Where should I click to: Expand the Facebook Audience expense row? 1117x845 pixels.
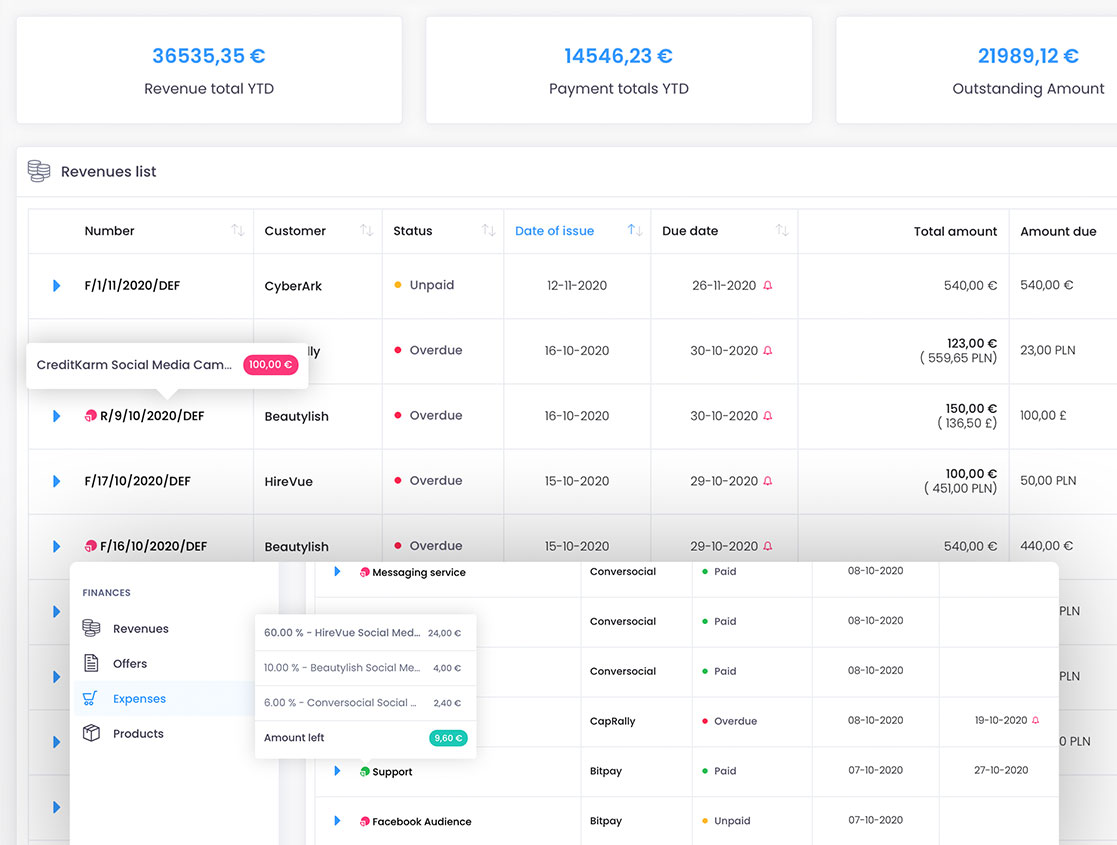337,821
